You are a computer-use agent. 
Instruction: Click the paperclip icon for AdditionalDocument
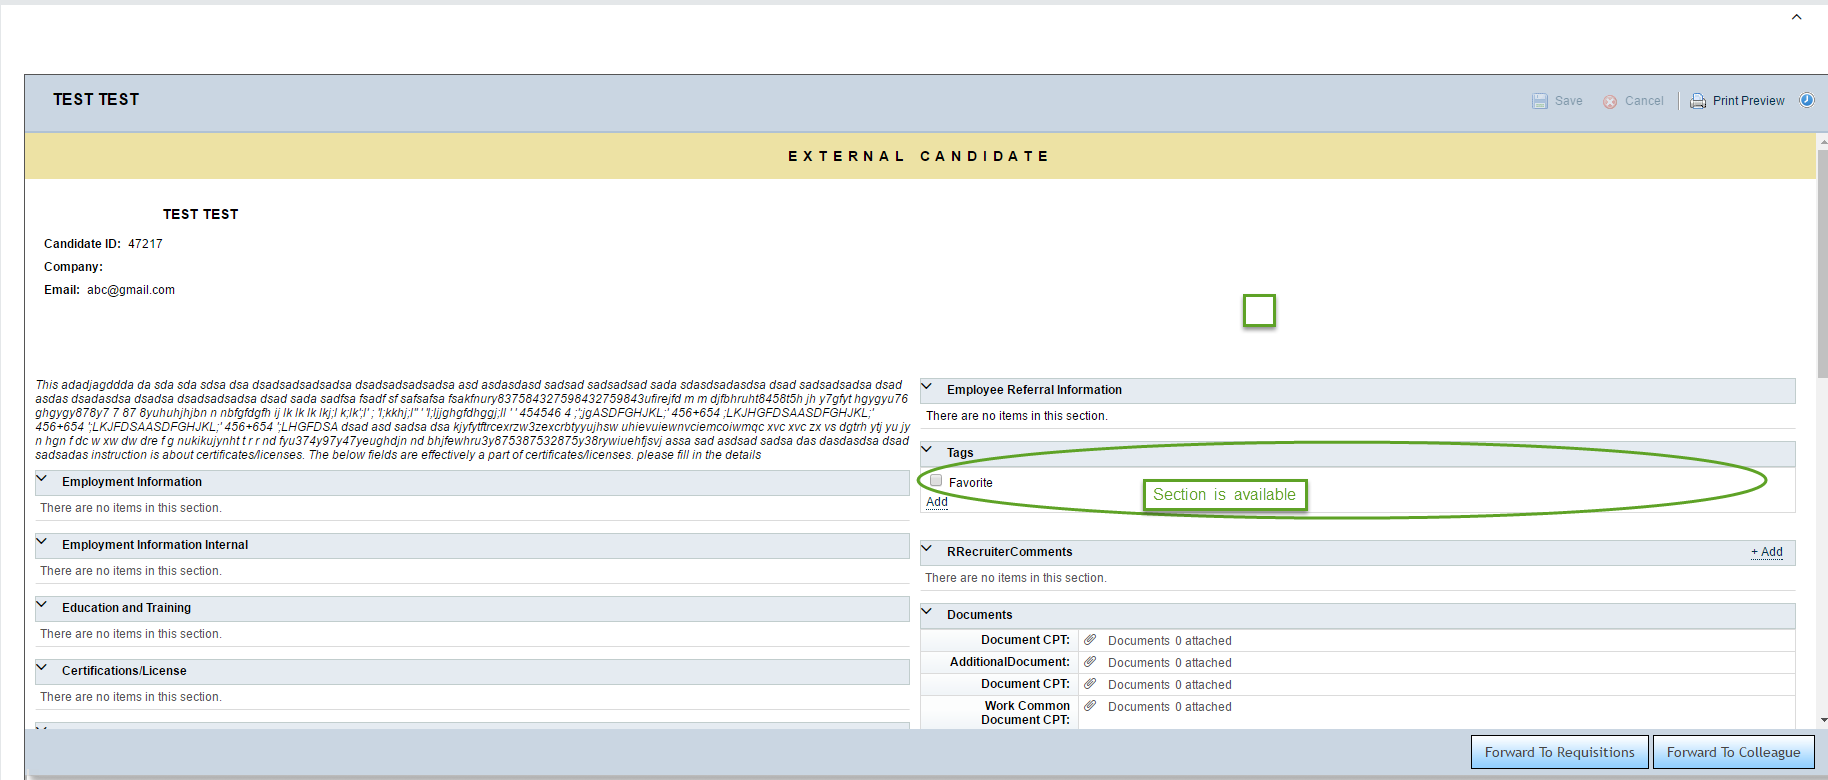click(1090, 662)
